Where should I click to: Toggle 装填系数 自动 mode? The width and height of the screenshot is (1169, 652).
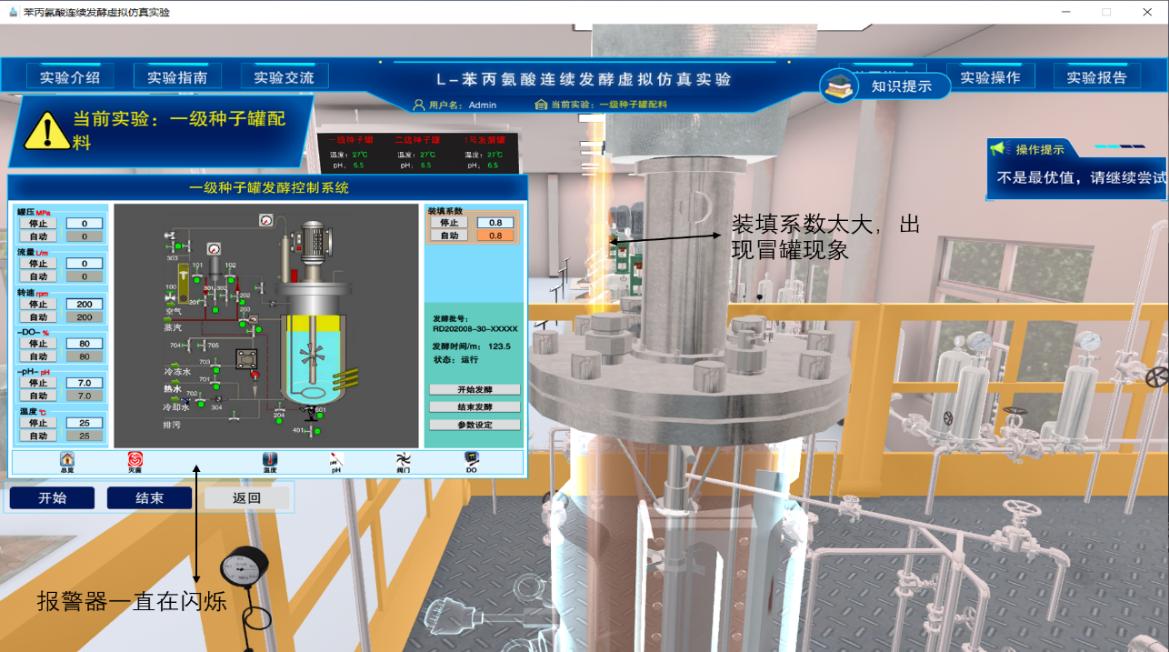tap(449, 236)
